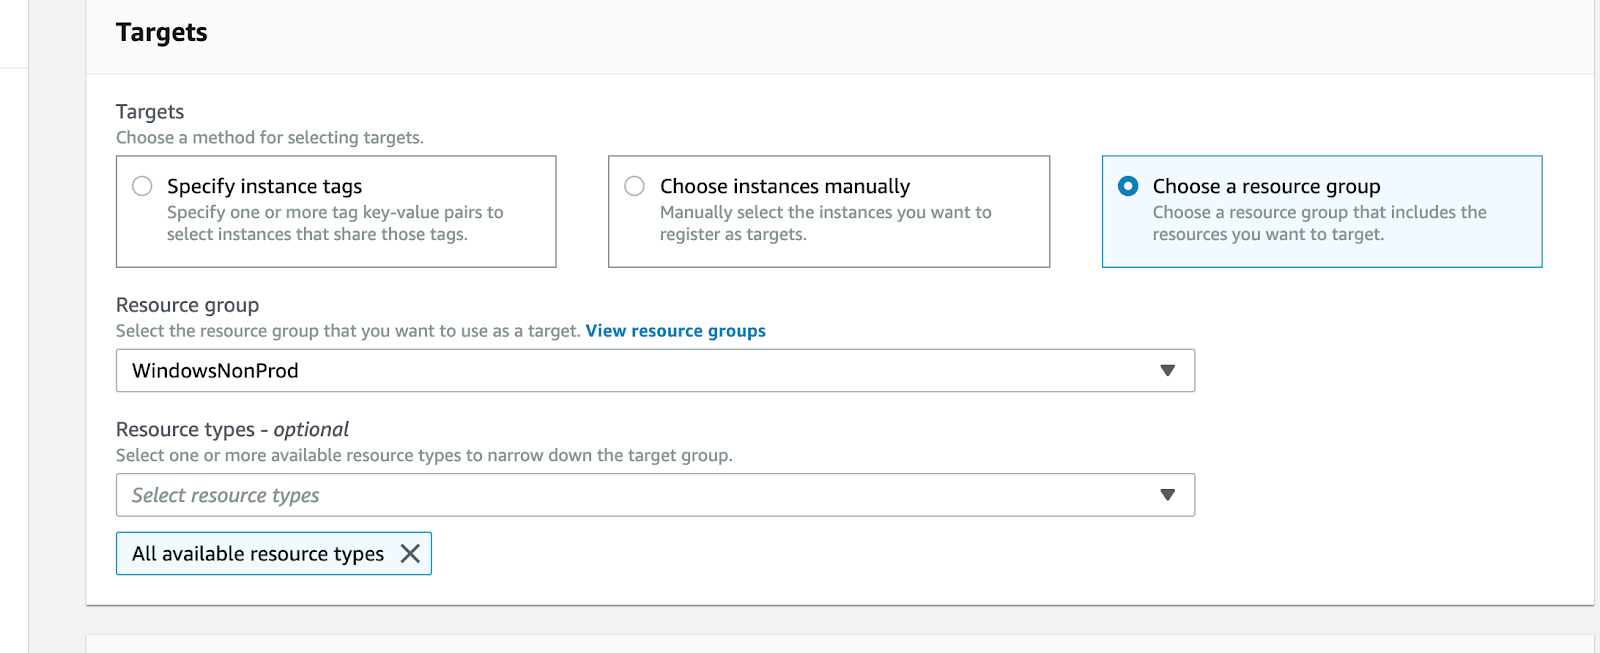Open the WindowsNonProd resource group dropdown
The height and width of the screenshot is (653, 1600).
click(640, 371)
